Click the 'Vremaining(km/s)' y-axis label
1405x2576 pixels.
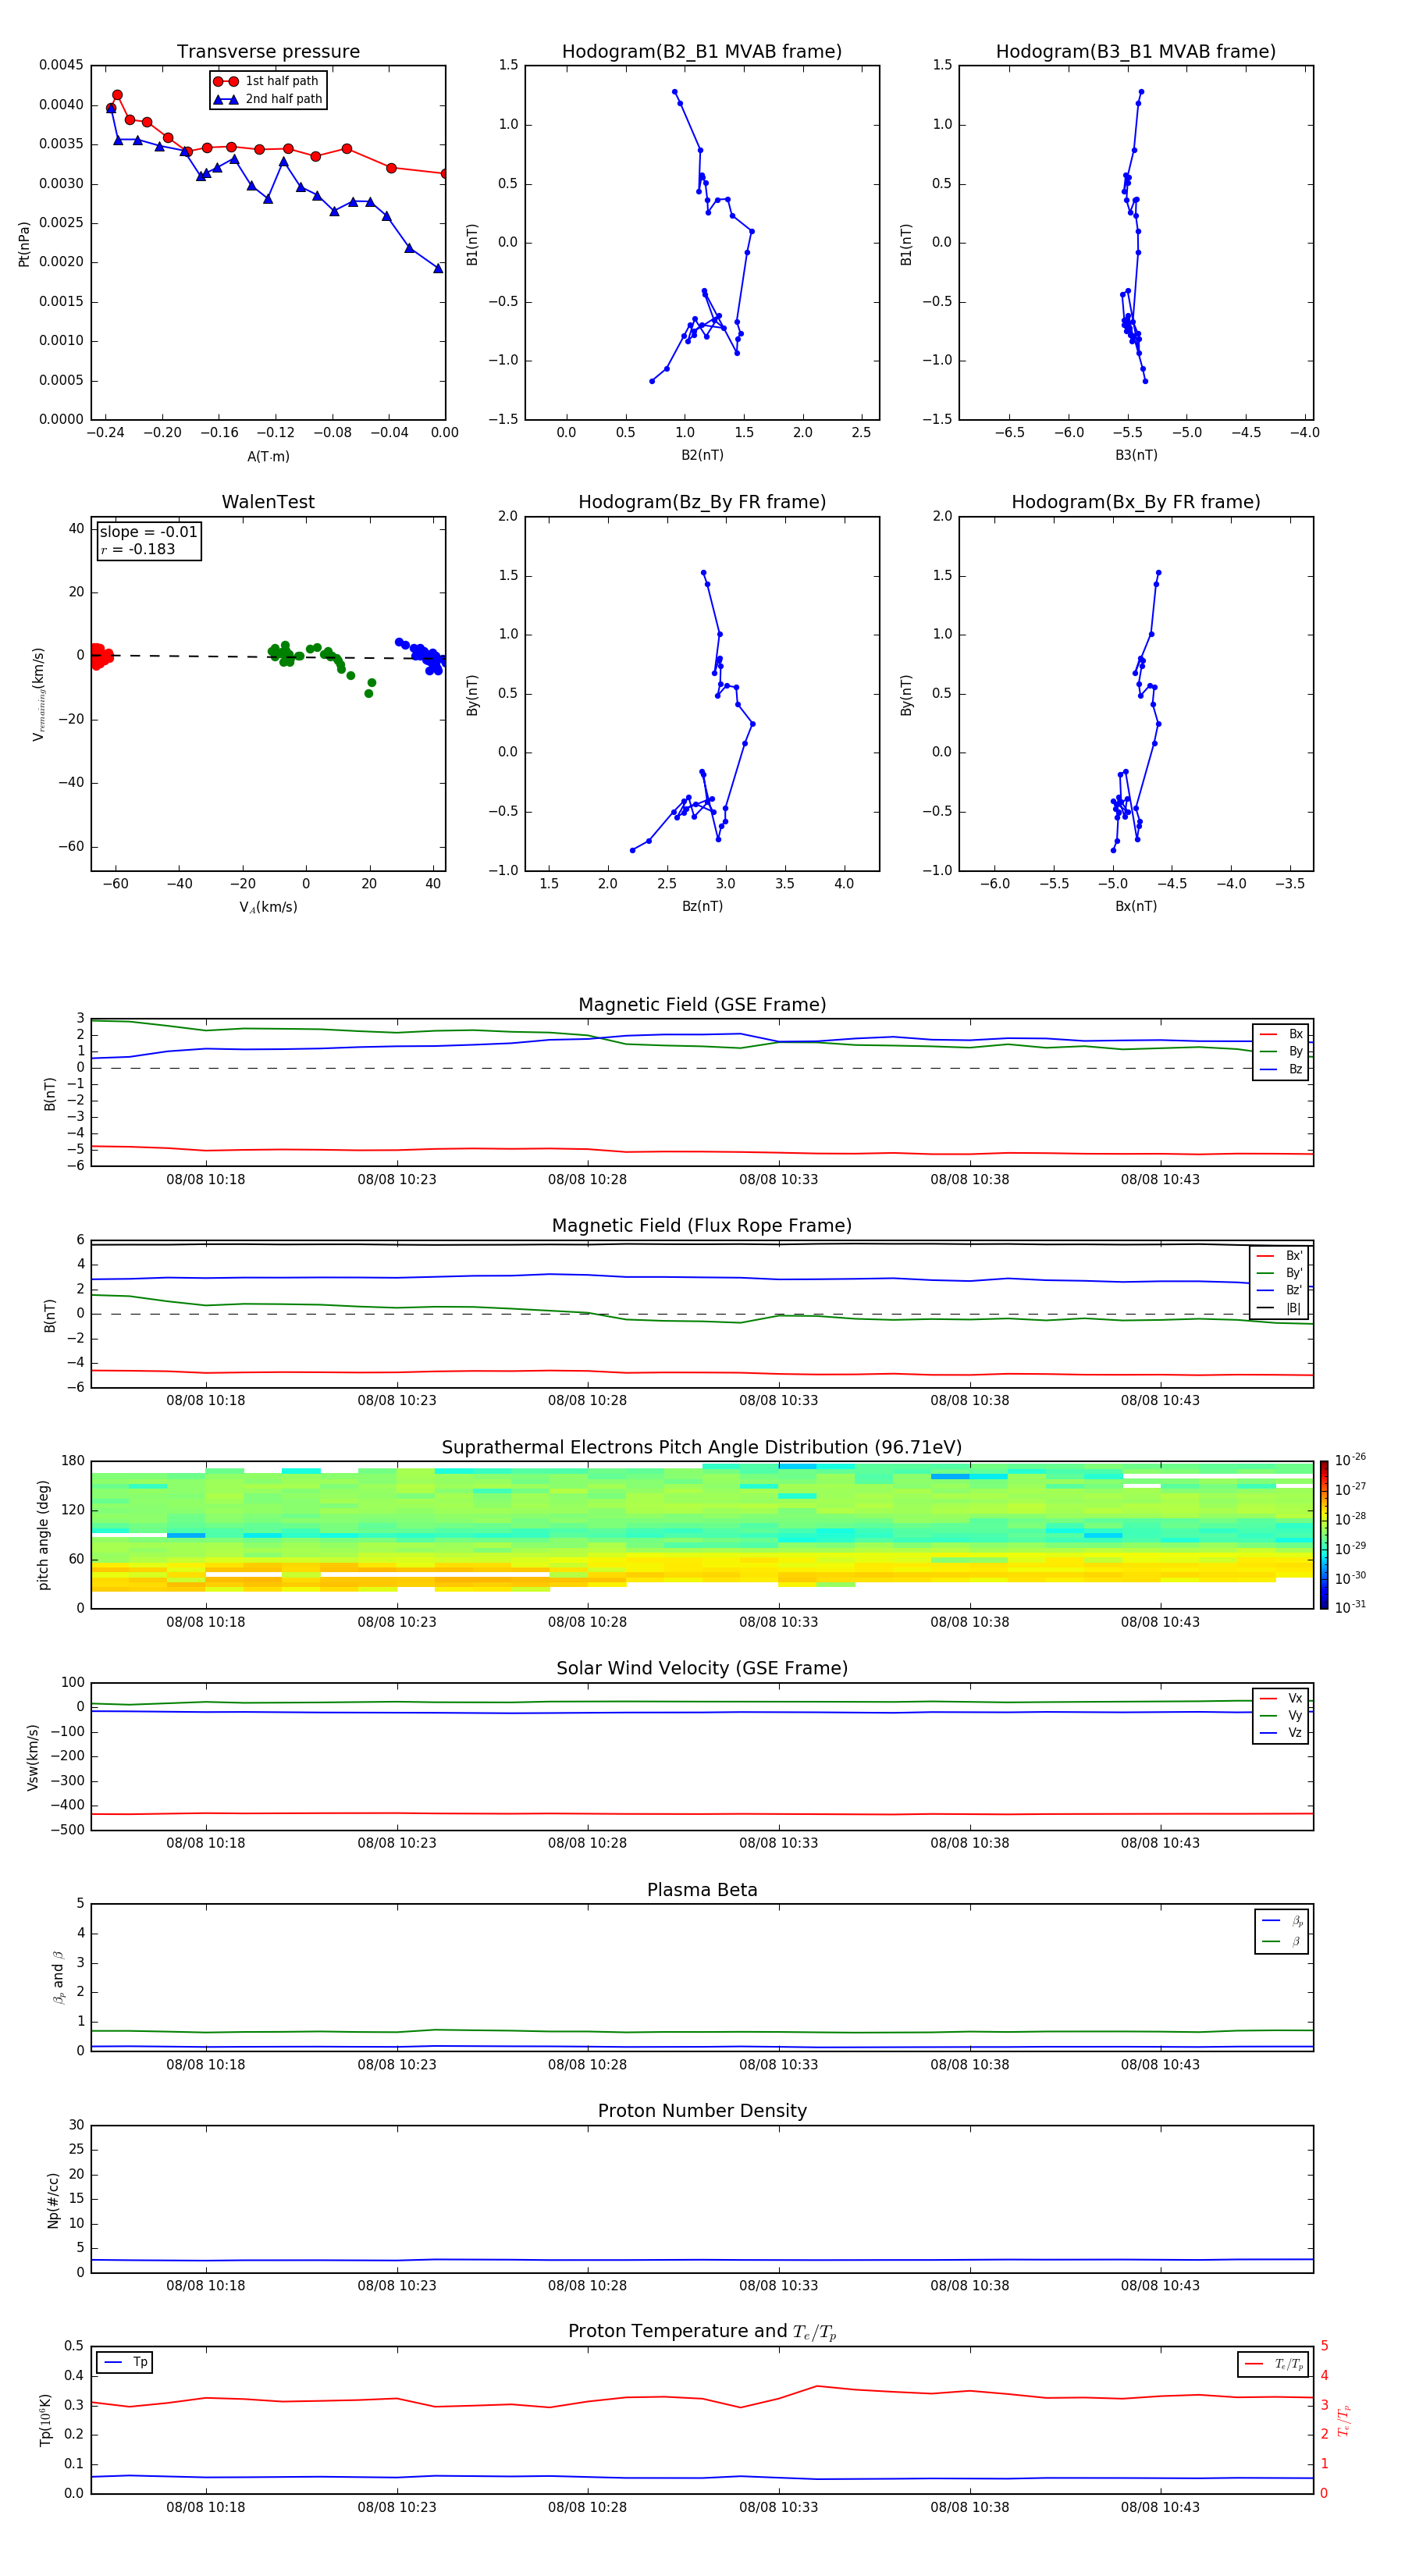[38, 694]
